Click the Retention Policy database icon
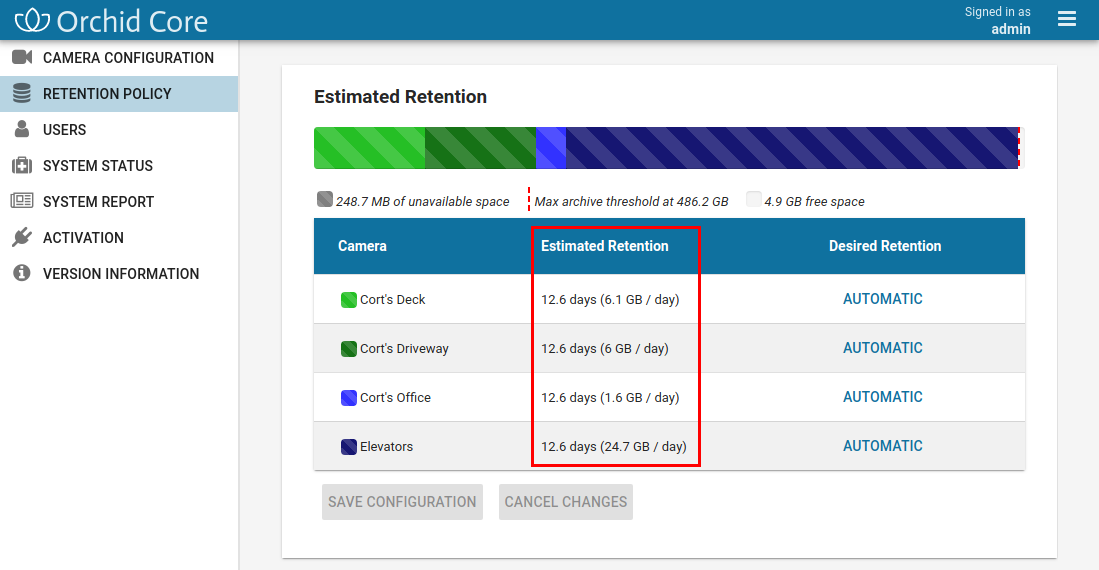 point(22,93)
